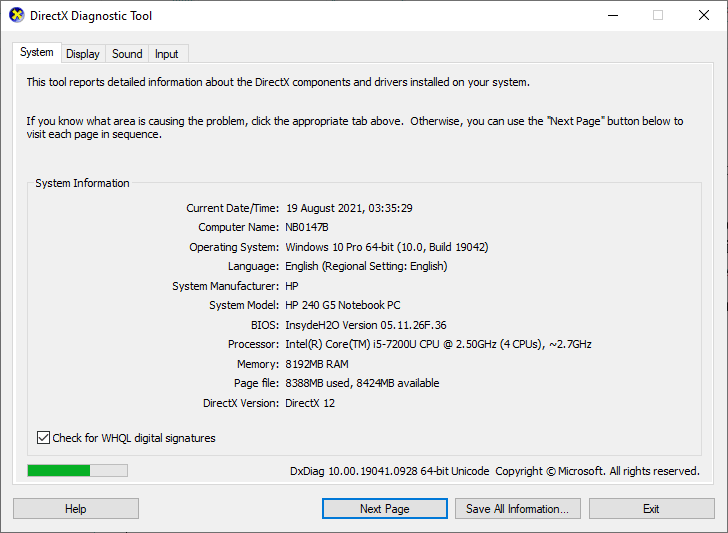Screen dimensions: 728x533
Task: Go to the Input tab
Action: (x=167, y=54)
